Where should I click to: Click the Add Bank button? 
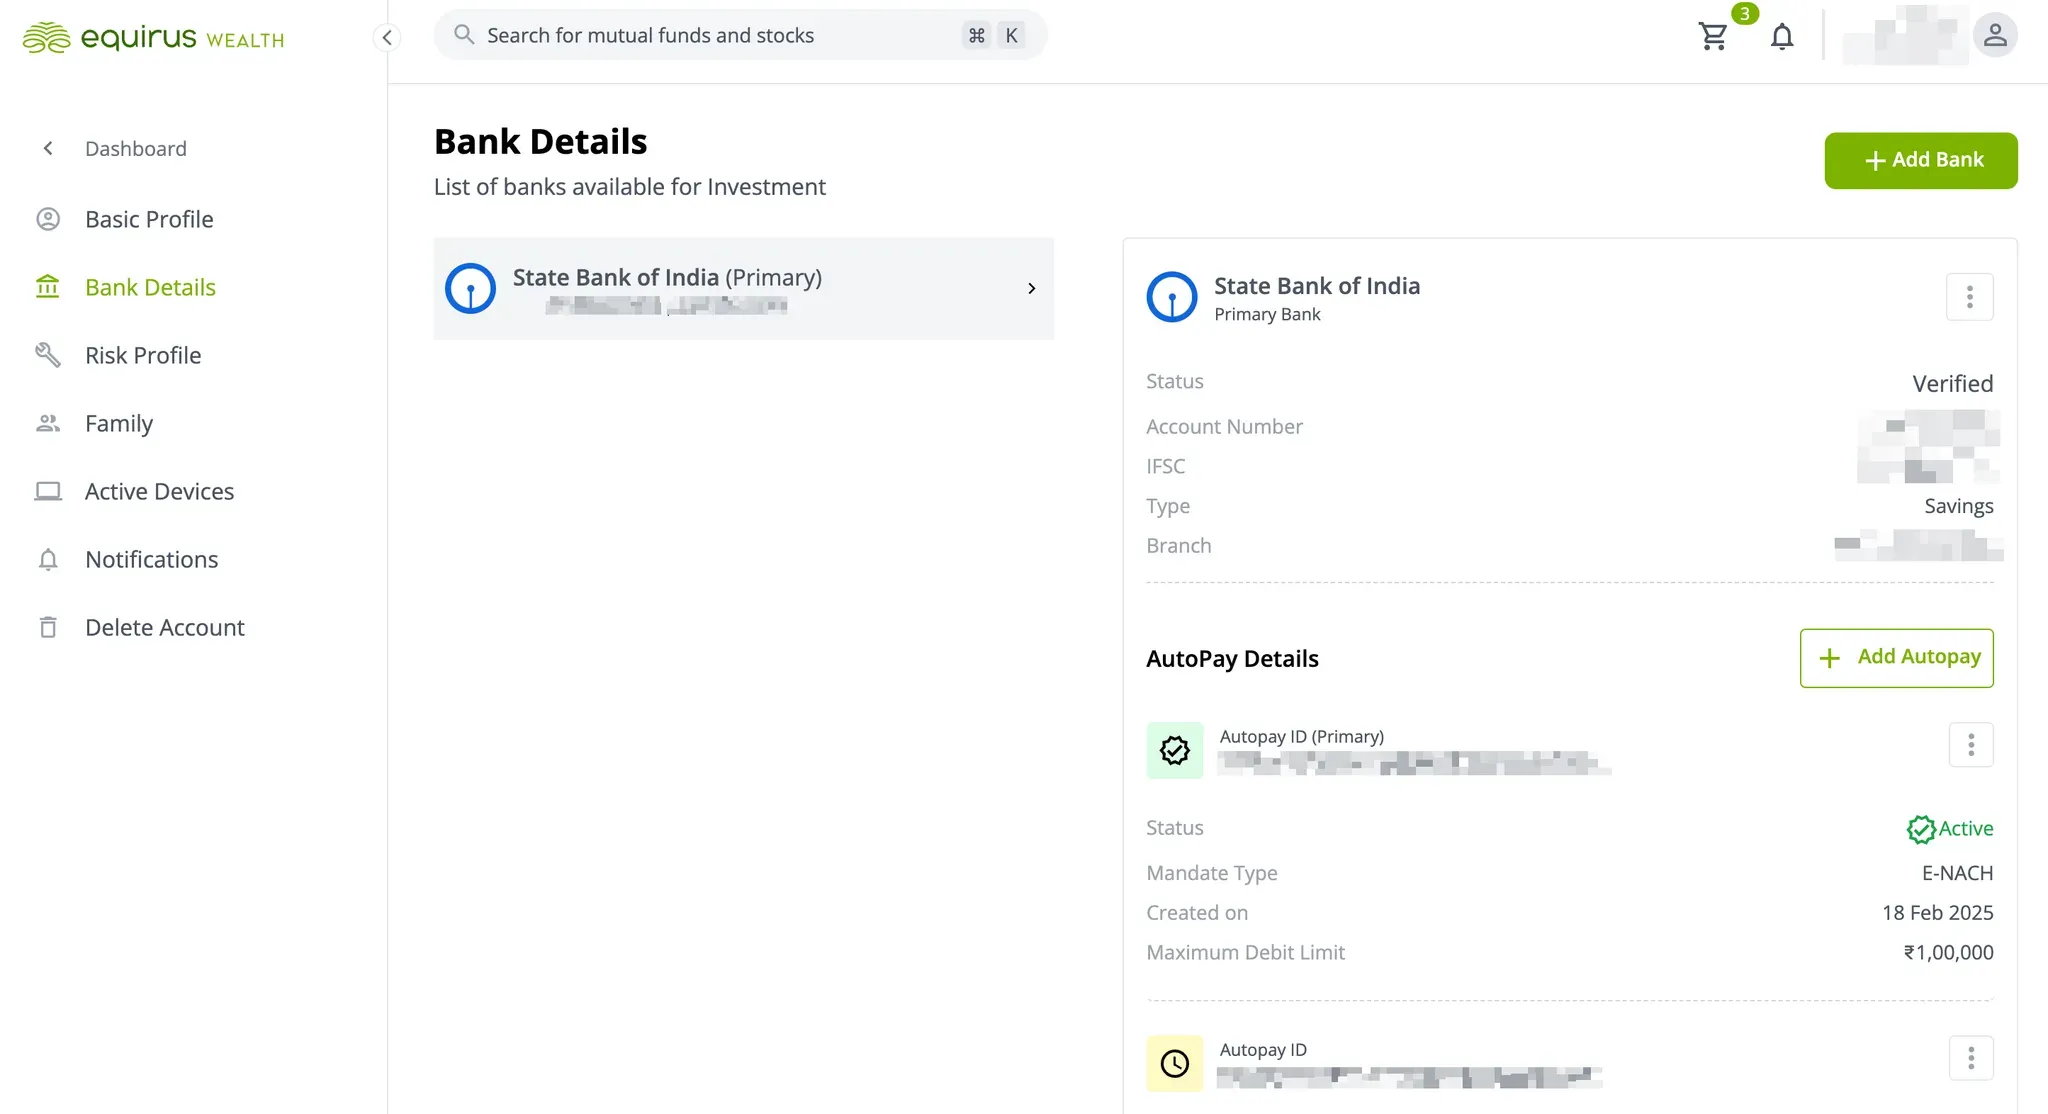[1920, 160]
